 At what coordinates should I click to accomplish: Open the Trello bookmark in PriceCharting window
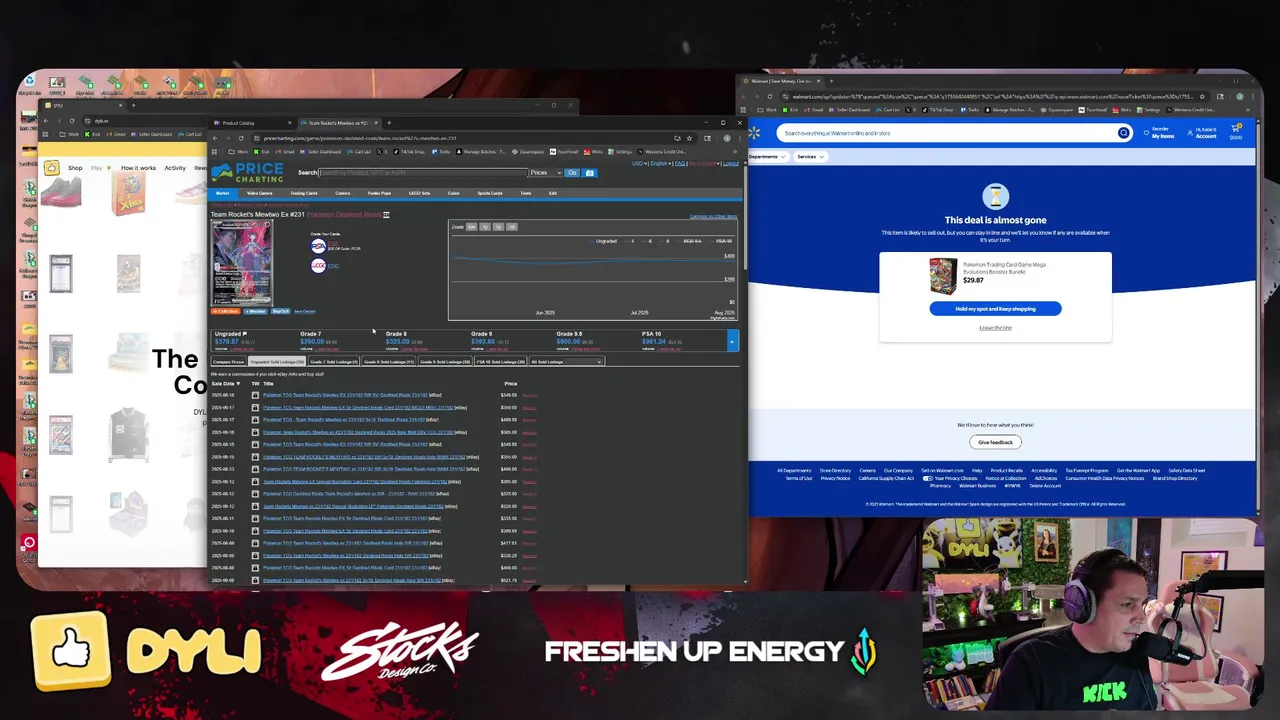pos(441,152)
